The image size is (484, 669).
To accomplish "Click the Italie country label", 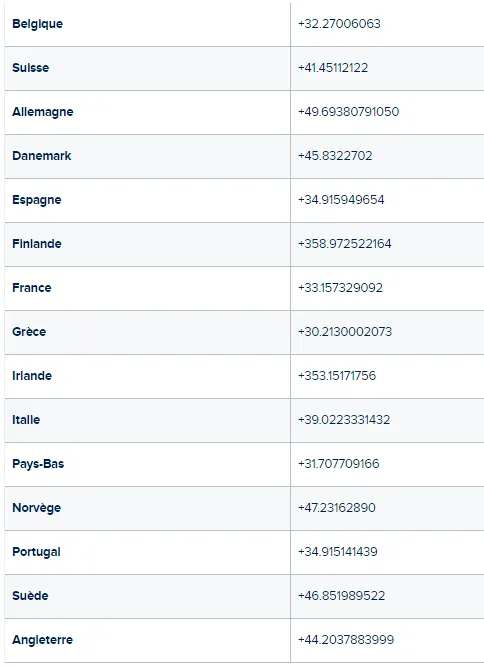I will (26, 420).
